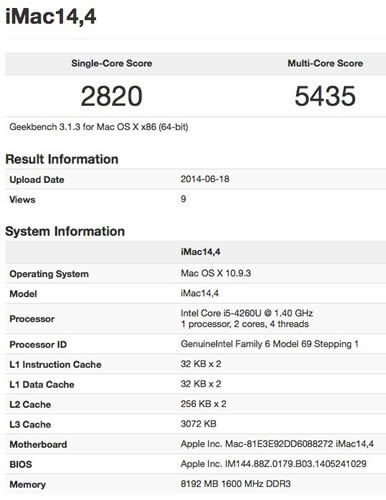Click the Model row label
Screen dimensions: 386x500
[x=23, y=294]
